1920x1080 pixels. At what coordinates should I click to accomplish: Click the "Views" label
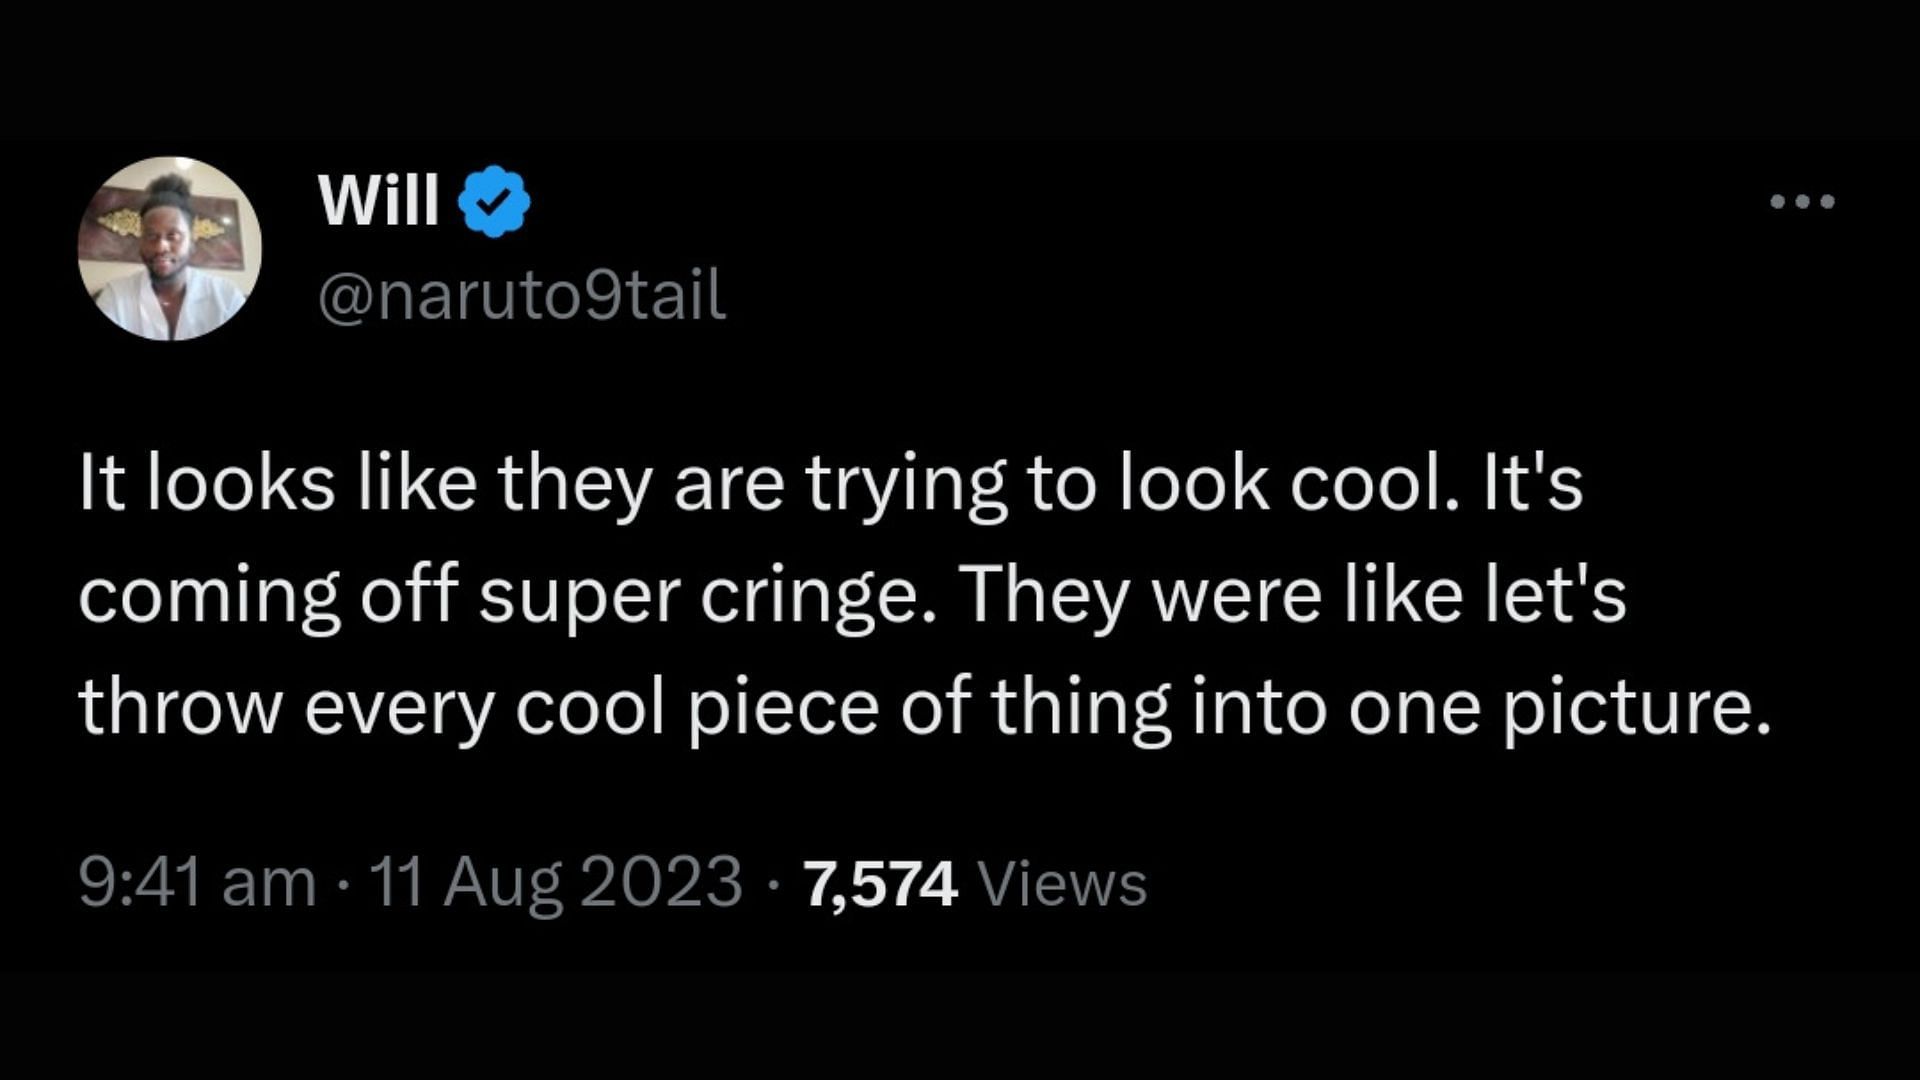point(1061,884)
